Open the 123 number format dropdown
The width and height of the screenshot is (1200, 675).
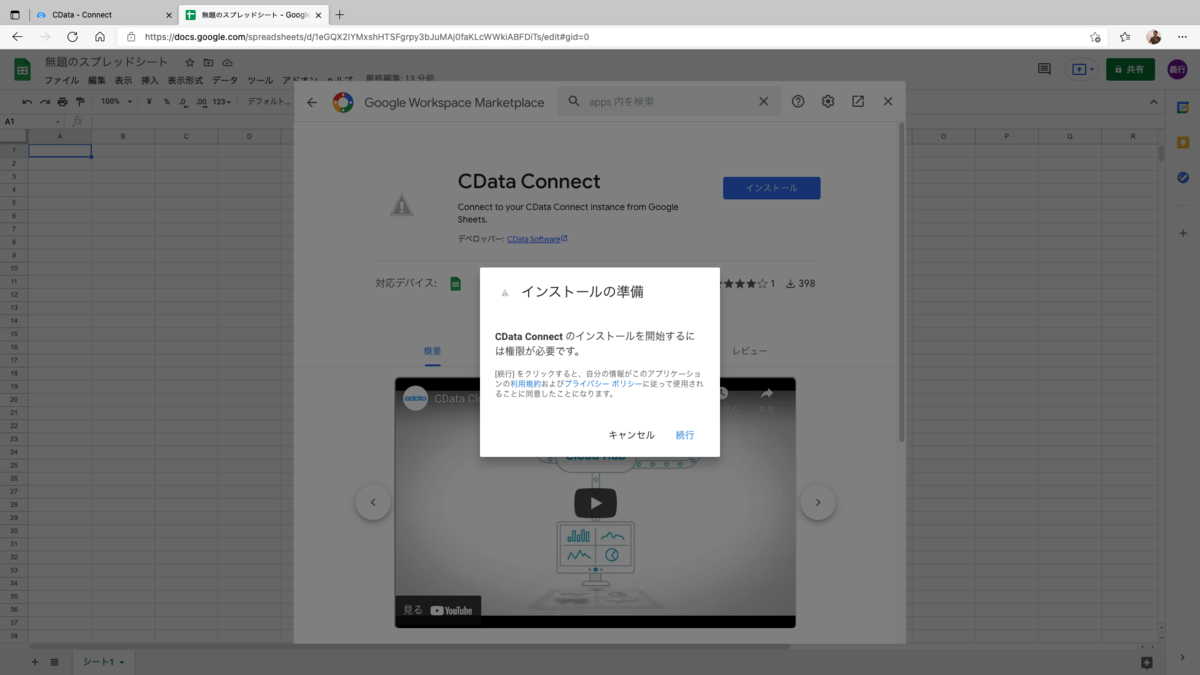222,102
